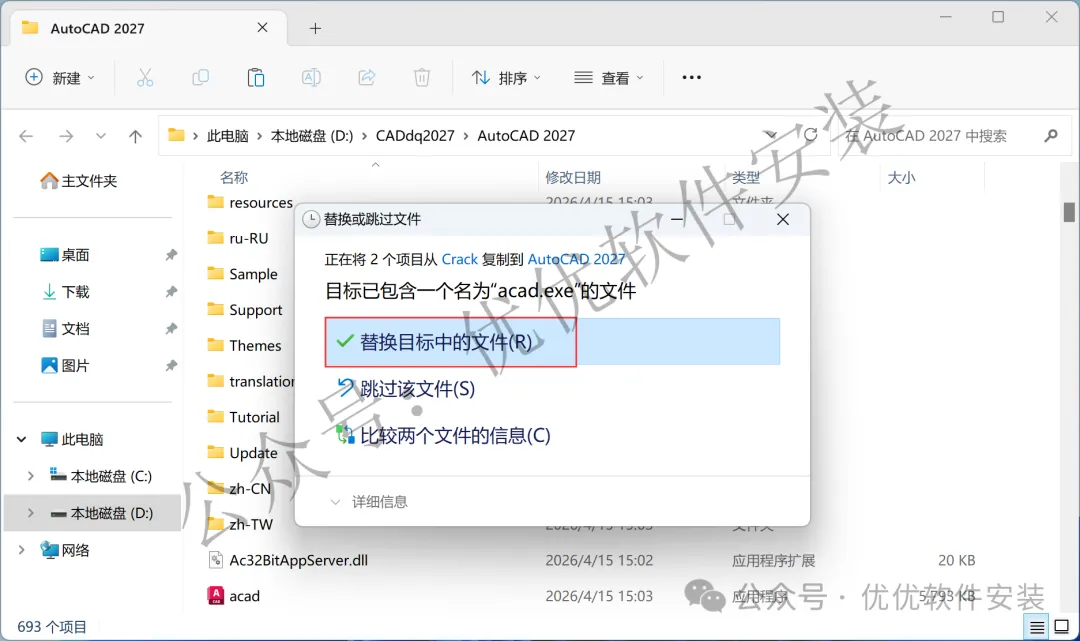Unpin 文档 via its pin icon

pyautogui.click(x=171, y=328)
